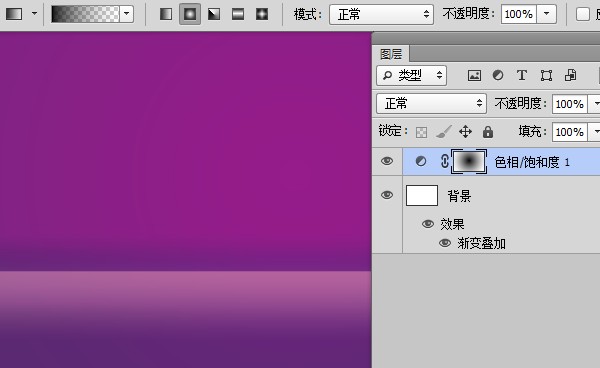Toggle lock position icon
This screenshot has height=368, width=600.
pos(465,132)
